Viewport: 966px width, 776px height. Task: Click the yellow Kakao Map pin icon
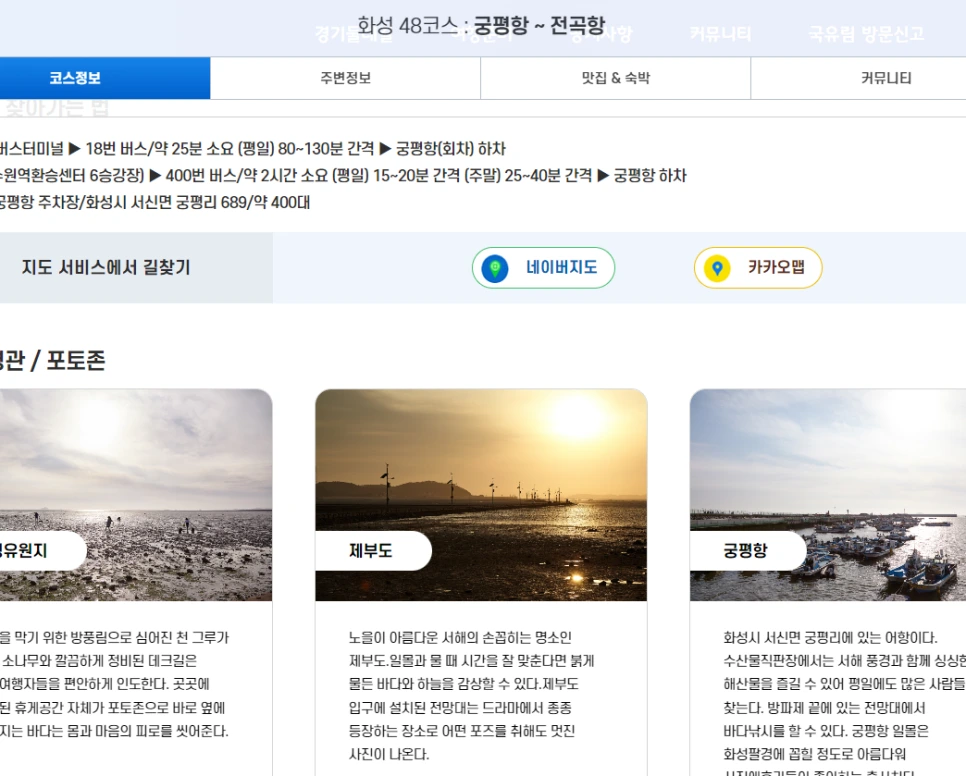[718, 268]
